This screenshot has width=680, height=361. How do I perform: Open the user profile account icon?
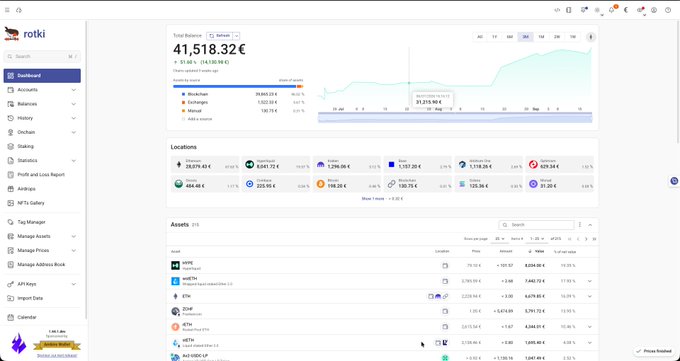click(654, 10)
